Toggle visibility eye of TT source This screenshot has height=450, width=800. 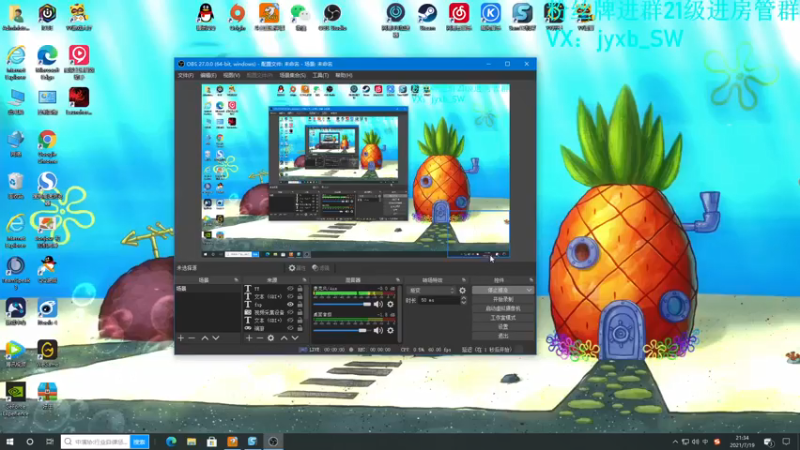pyautogui.click(x=290, y=289)
